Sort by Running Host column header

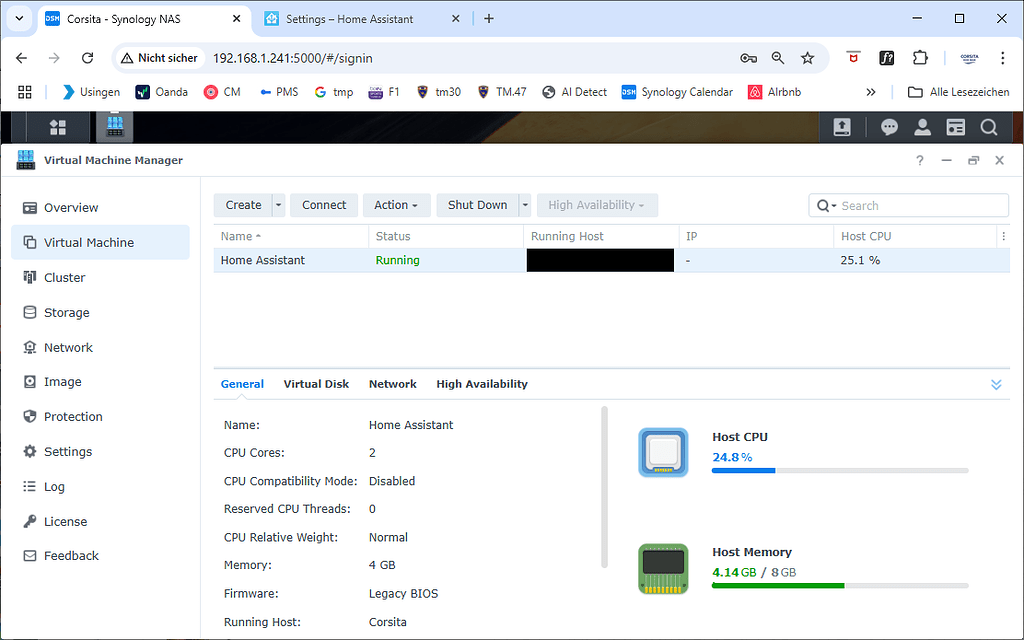pyautogui.click(x=601, y=236)
